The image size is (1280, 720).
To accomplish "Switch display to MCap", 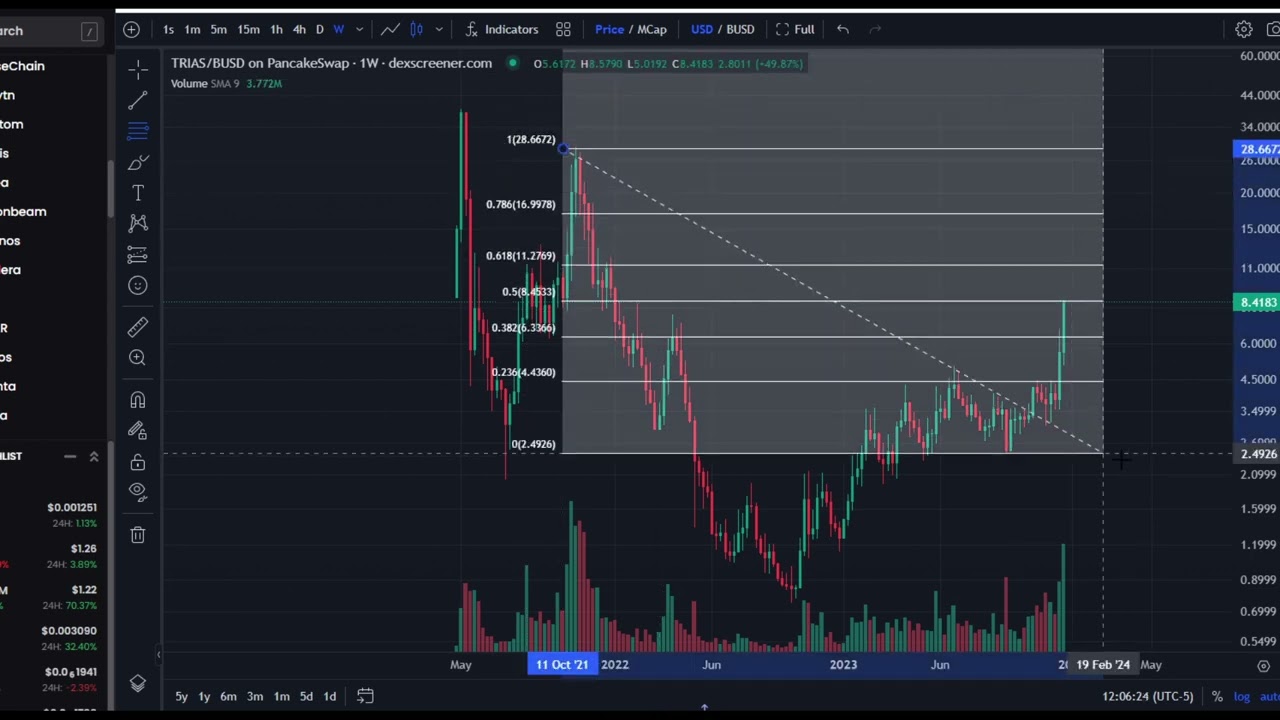I will [652, 29].
